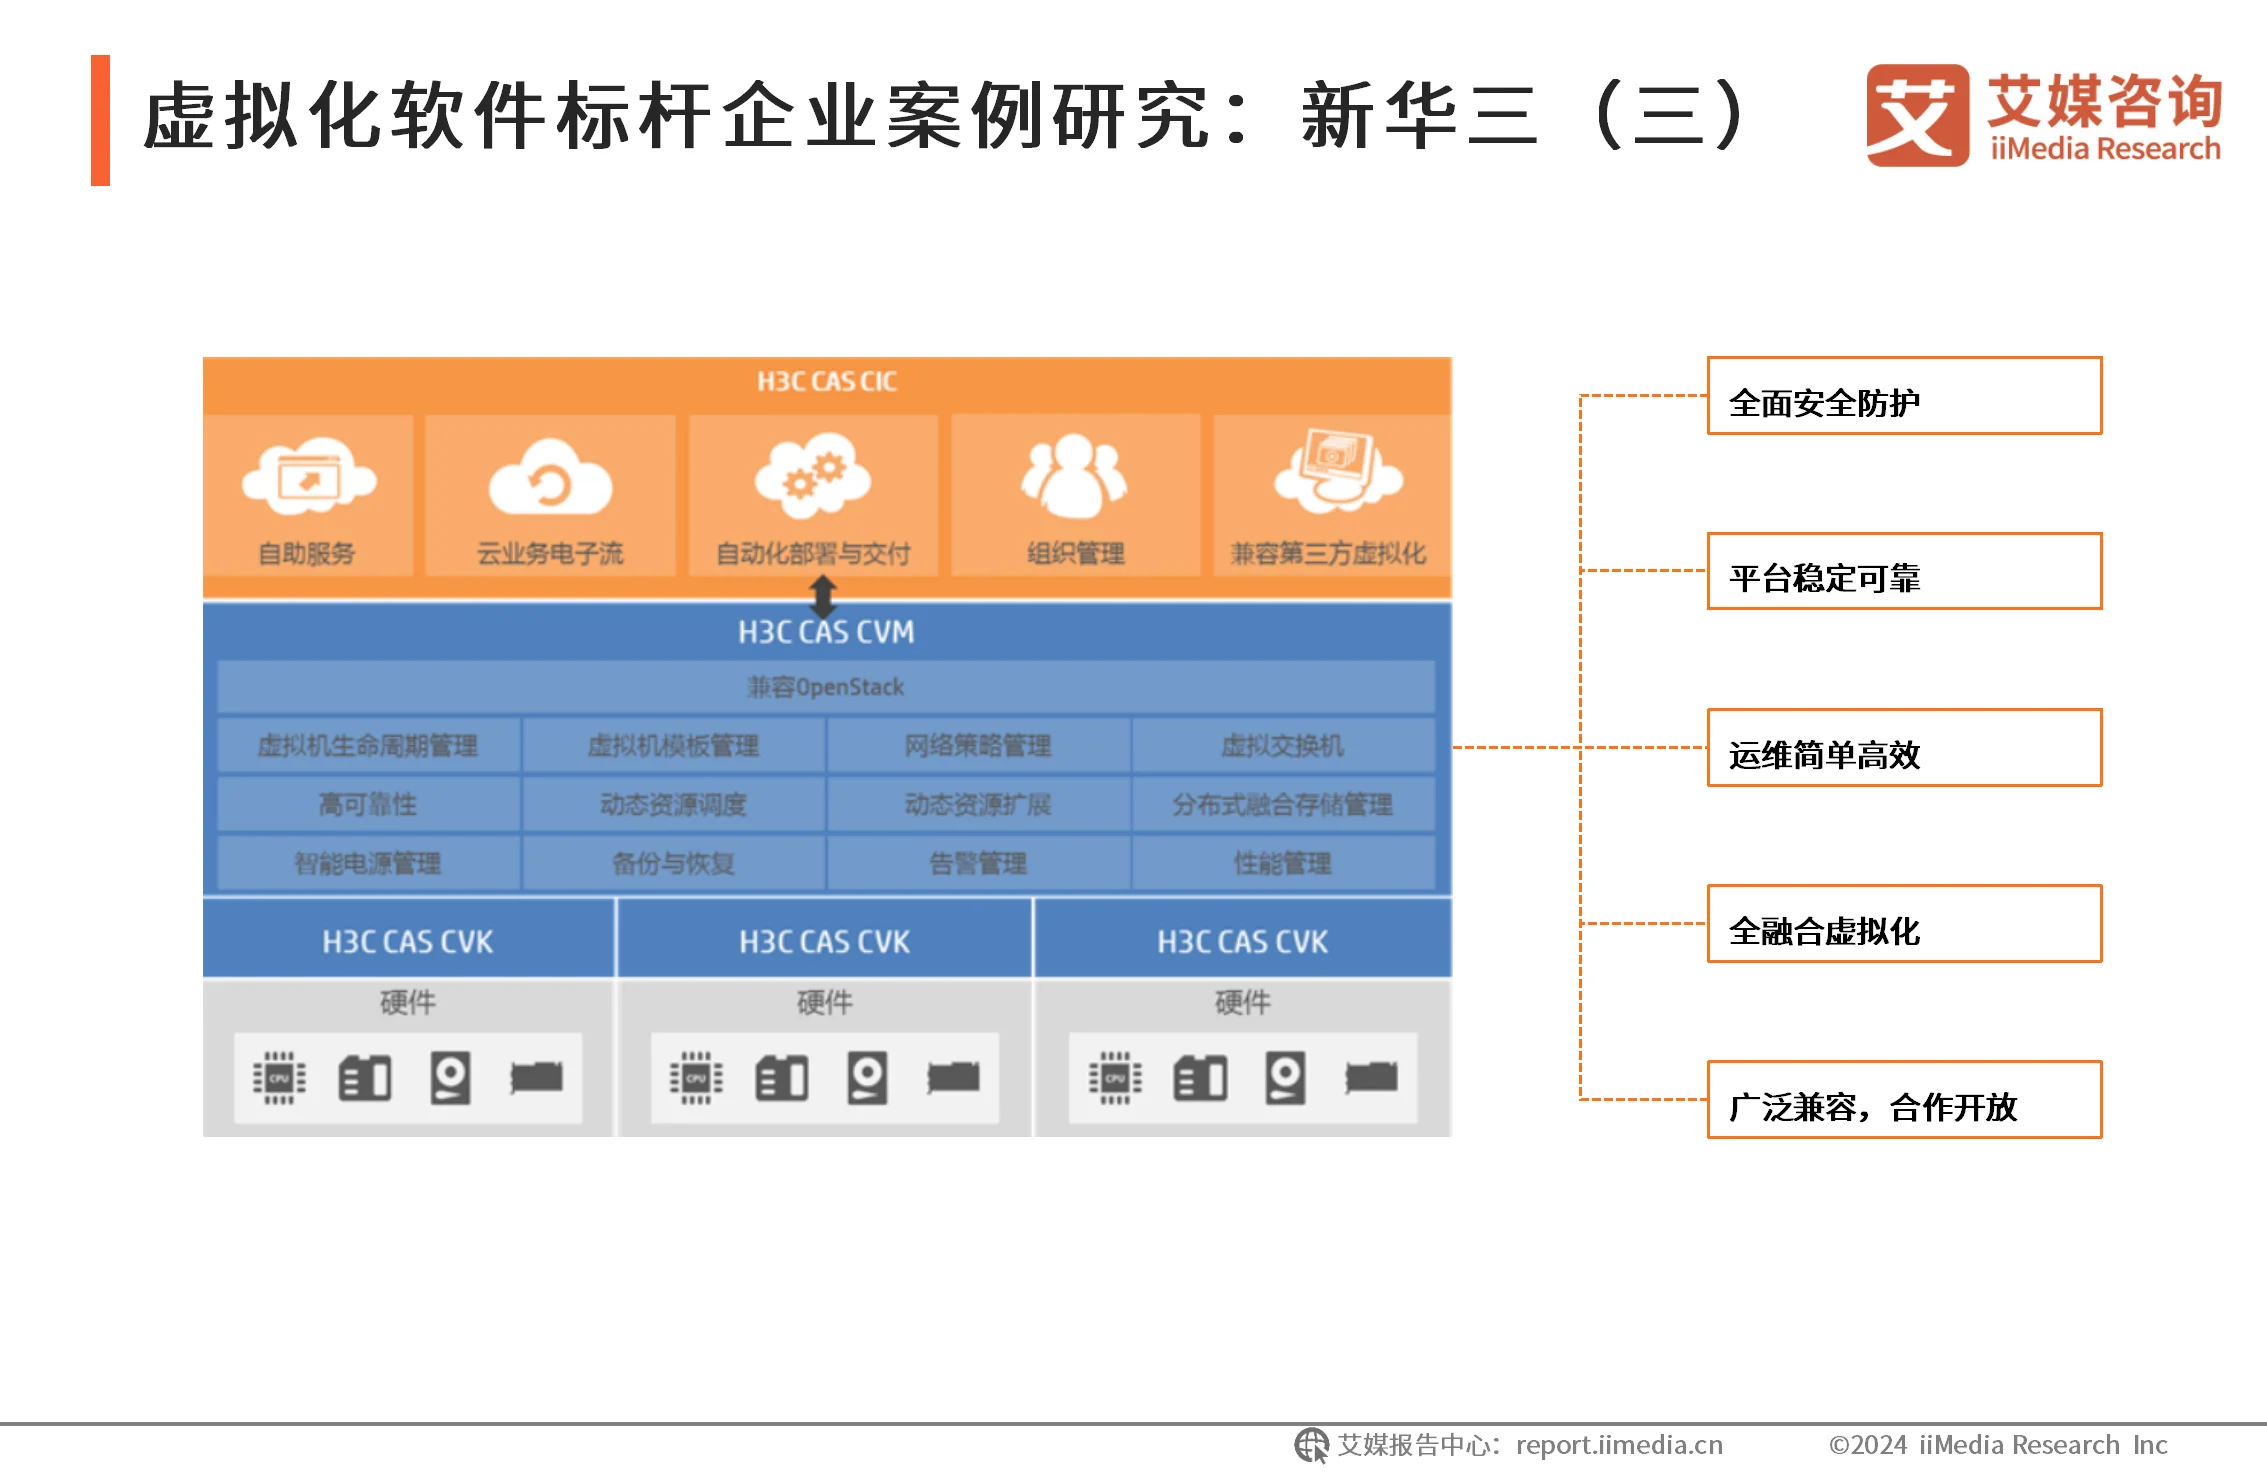Click the network card icon in first 硬件 block
The width and height of the screenshot is (2267, 1474).
(x=537, y=1077)
